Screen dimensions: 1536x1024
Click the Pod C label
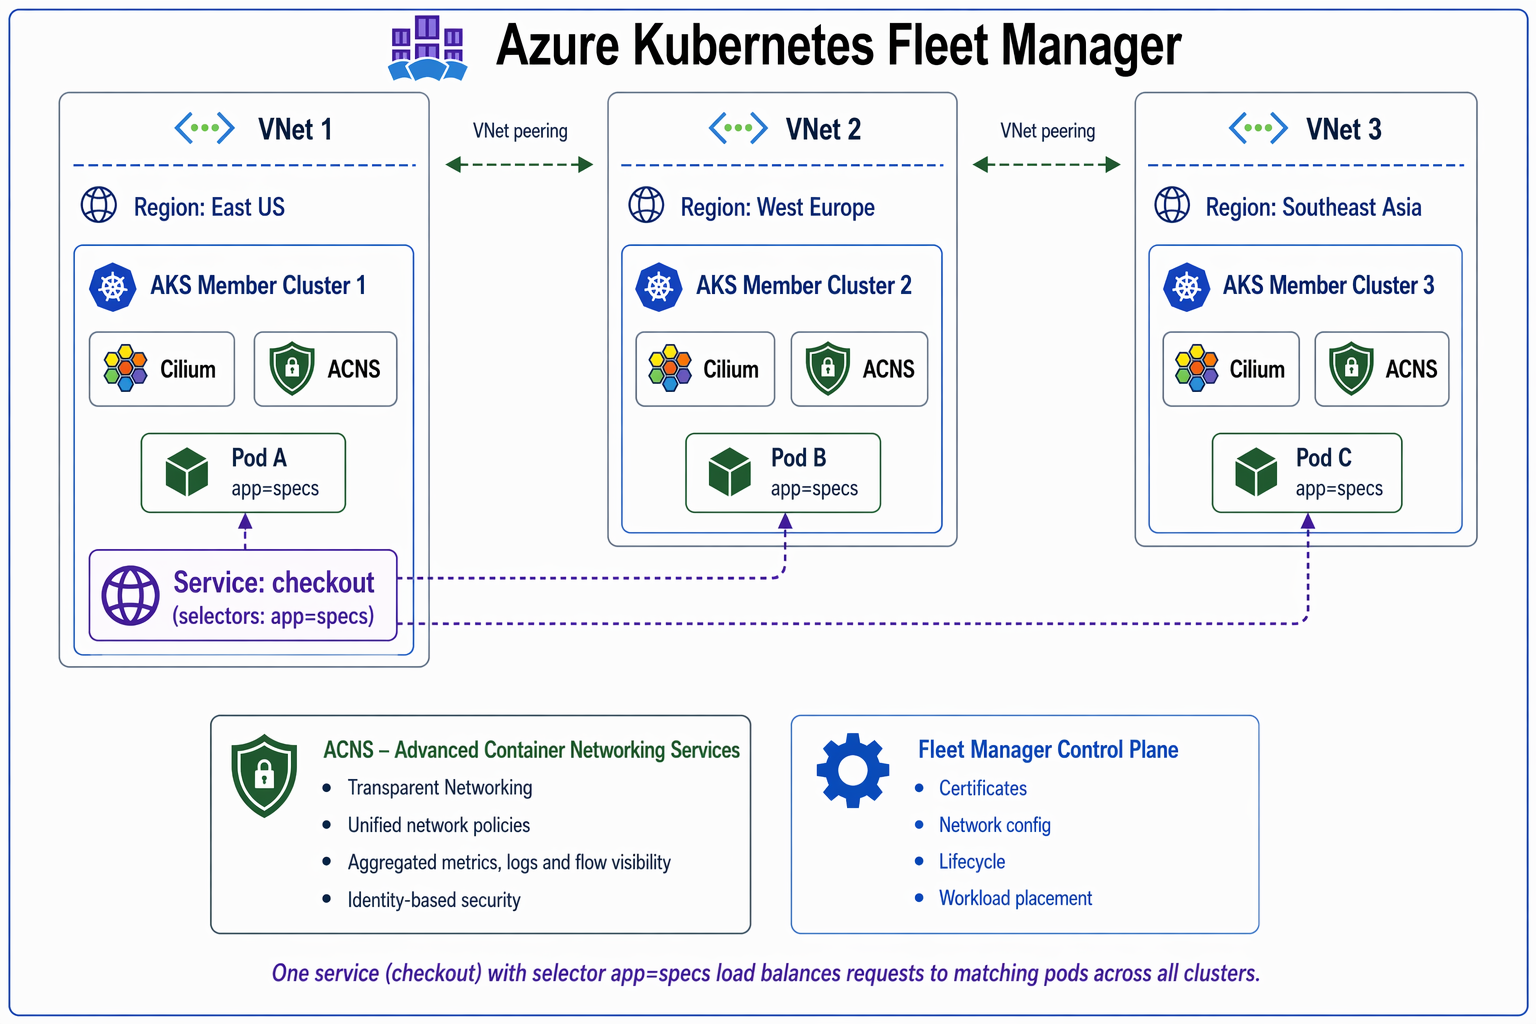pyautogui.click(x=1323, y=458)
